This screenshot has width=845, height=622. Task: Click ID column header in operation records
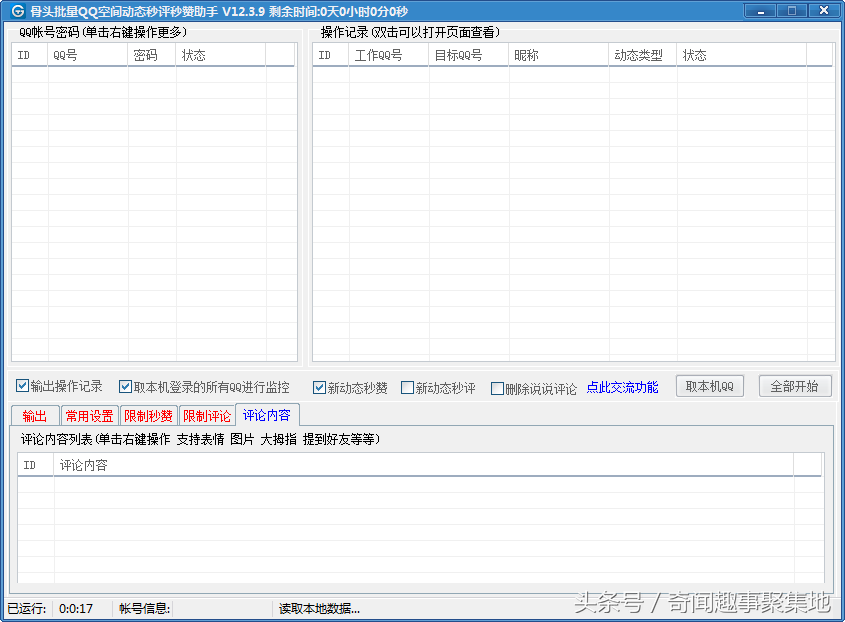pos(330,55)
